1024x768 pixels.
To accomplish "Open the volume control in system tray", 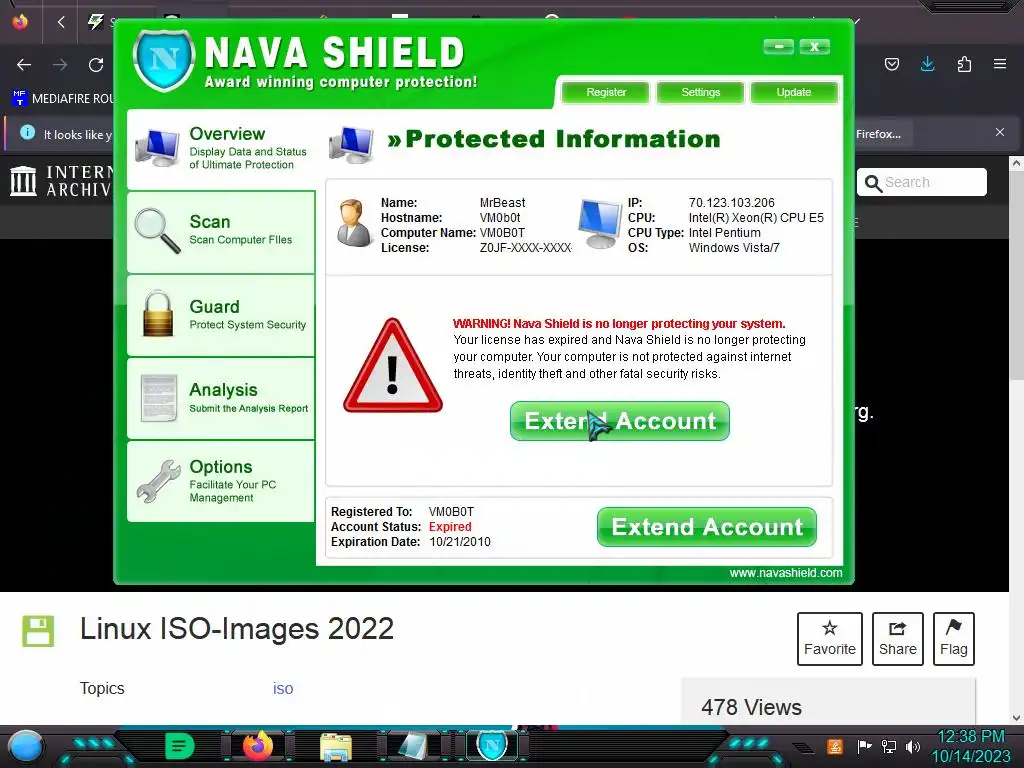I will [x=913, y=746].
